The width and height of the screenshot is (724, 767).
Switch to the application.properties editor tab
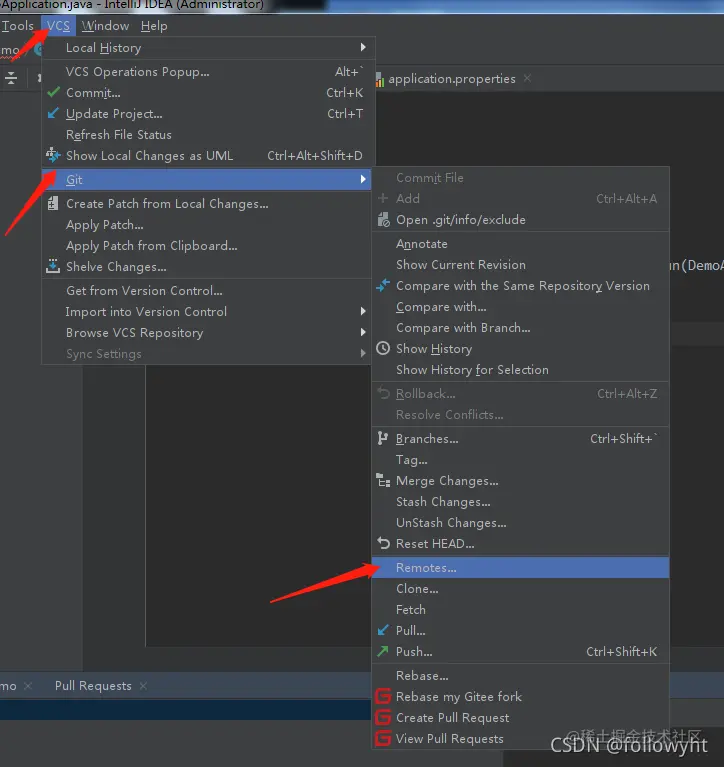pyautogui.click(x=452, y=79)
